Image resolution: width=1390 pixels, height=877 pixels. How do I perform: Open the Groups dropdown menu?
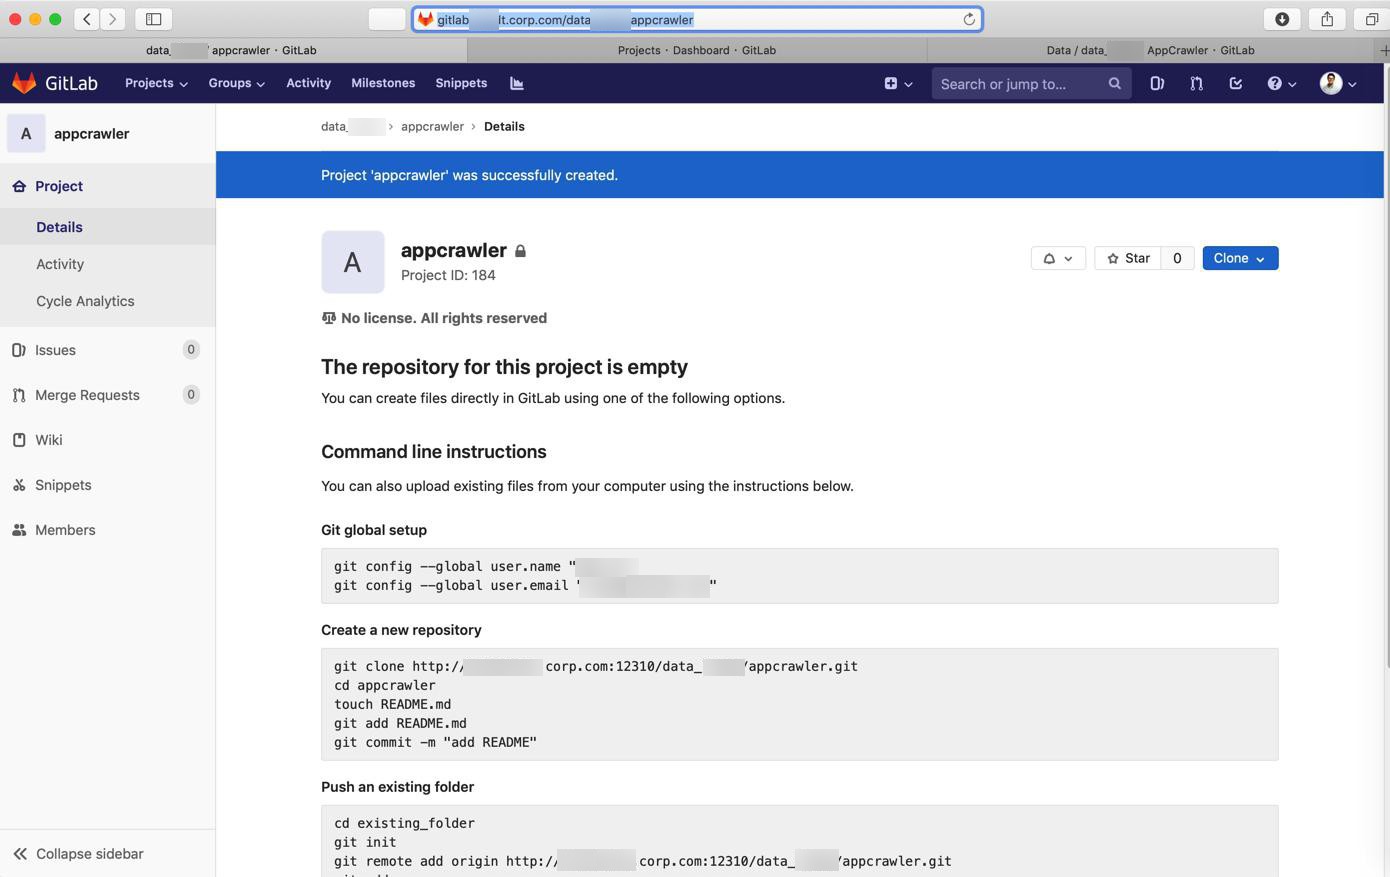(236, 84)
